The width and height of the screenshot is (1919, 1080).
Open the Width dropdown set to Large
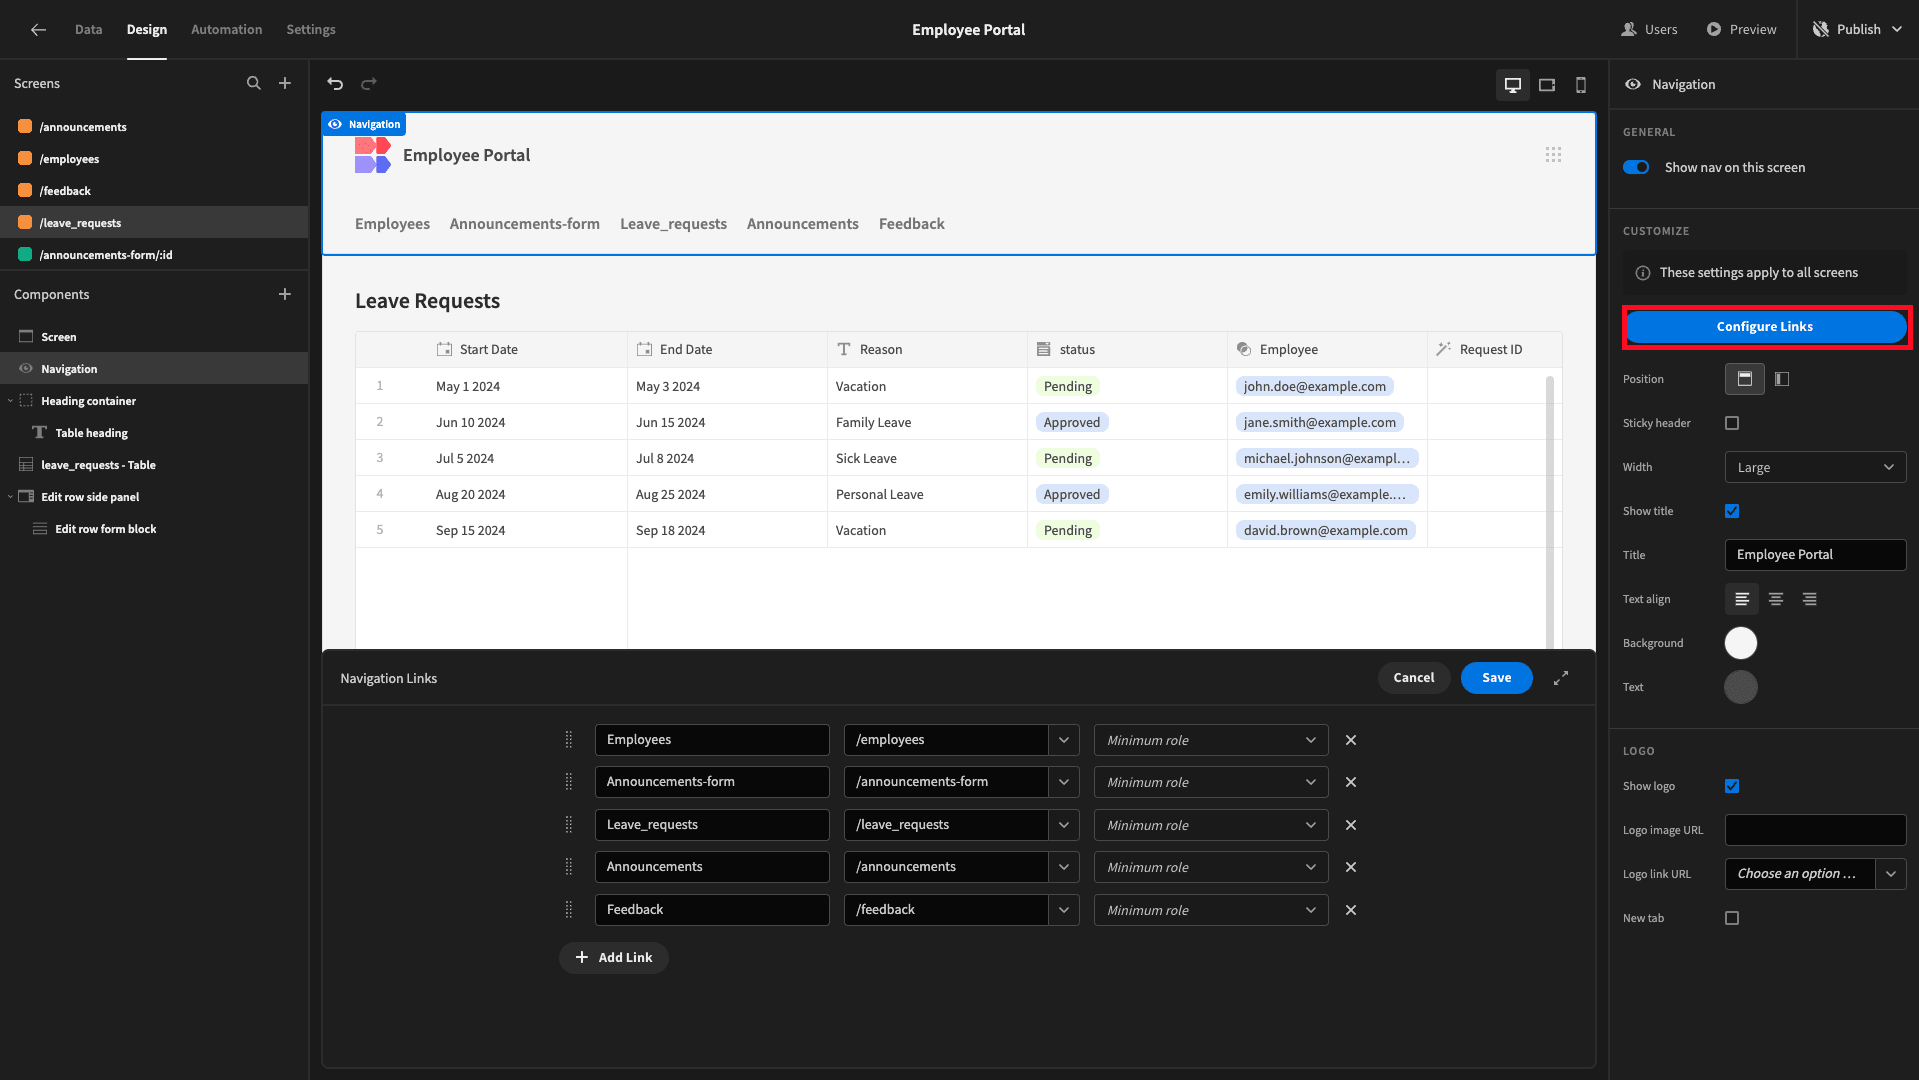pos(1815,467)
